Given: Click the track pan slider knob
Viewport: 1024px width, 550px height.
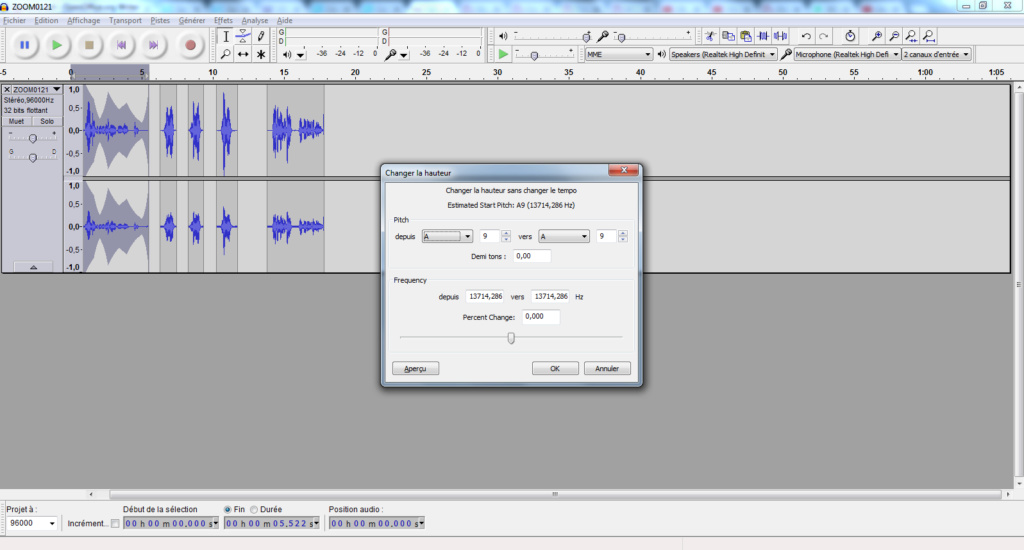Looking at the screenshot, I should [x=33, y=157].
